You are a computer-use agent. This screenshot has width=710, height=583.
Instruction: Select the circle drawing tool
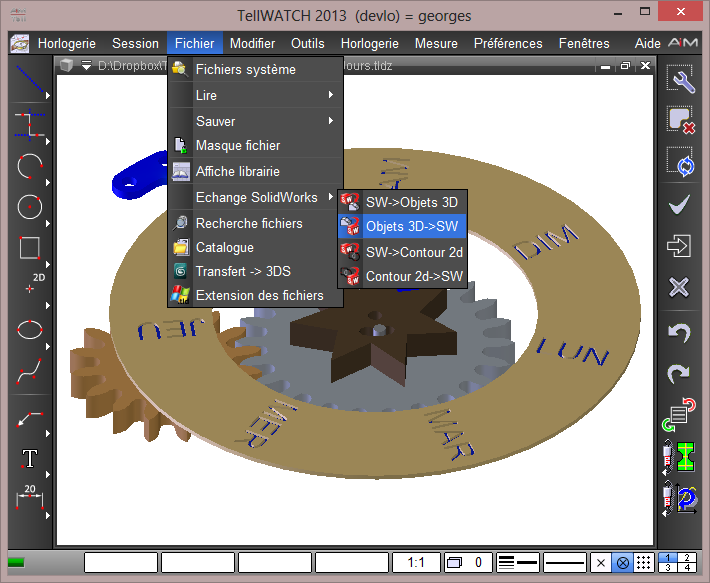[30, 207]
